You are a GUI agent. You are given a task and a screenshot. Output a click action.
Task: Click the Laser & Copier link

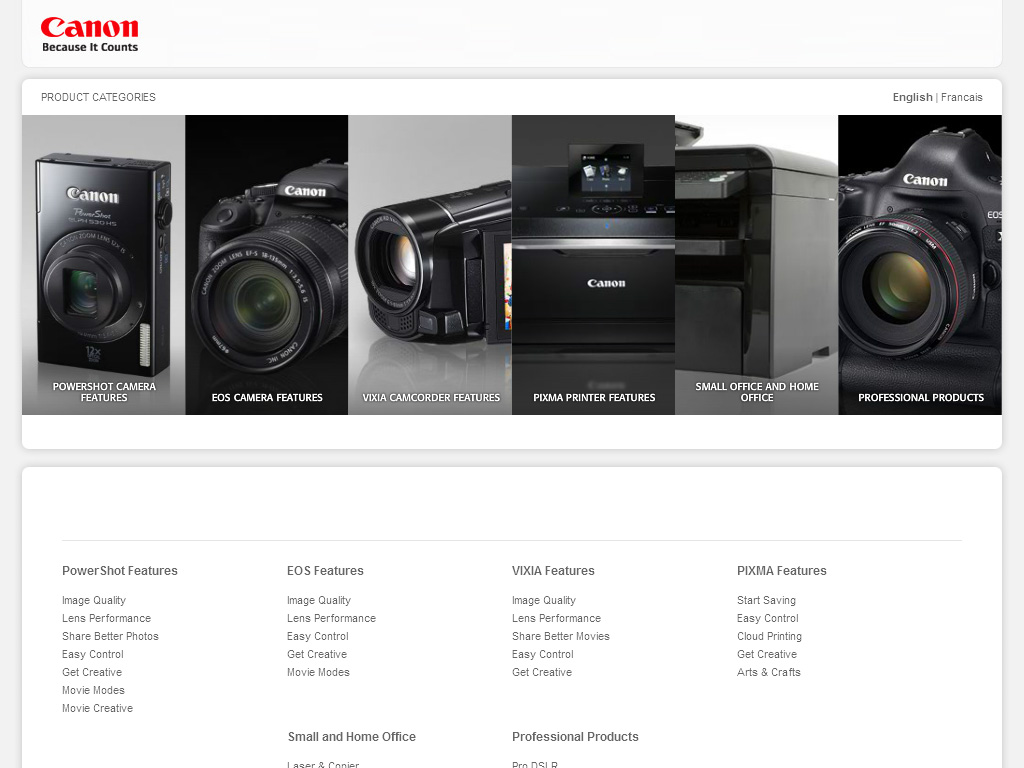[x=323, y=764]
